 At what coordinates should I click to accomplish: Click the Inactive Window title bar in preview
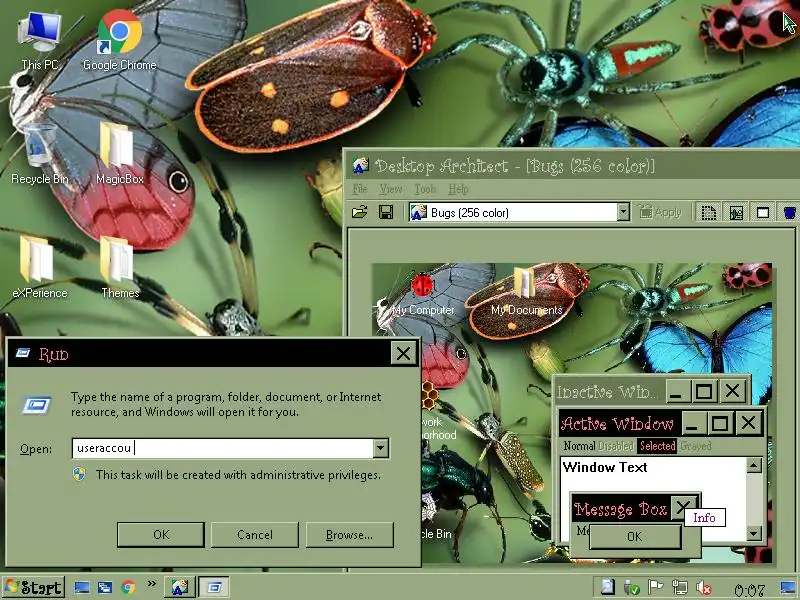pos(610,391)
